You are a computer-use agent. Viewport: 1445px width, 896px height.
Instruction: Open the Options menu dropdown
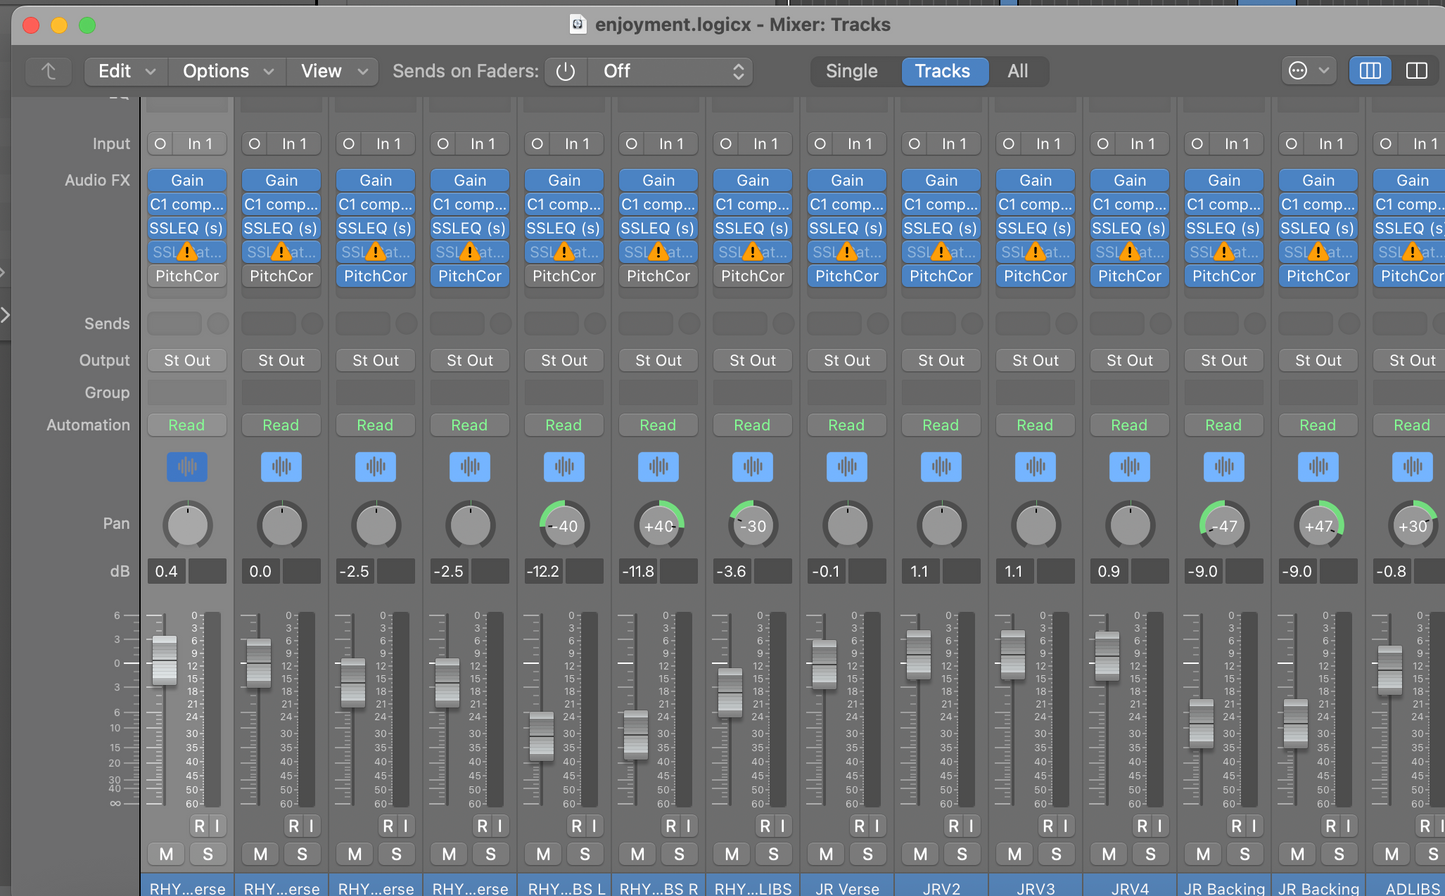coord(227,71)
